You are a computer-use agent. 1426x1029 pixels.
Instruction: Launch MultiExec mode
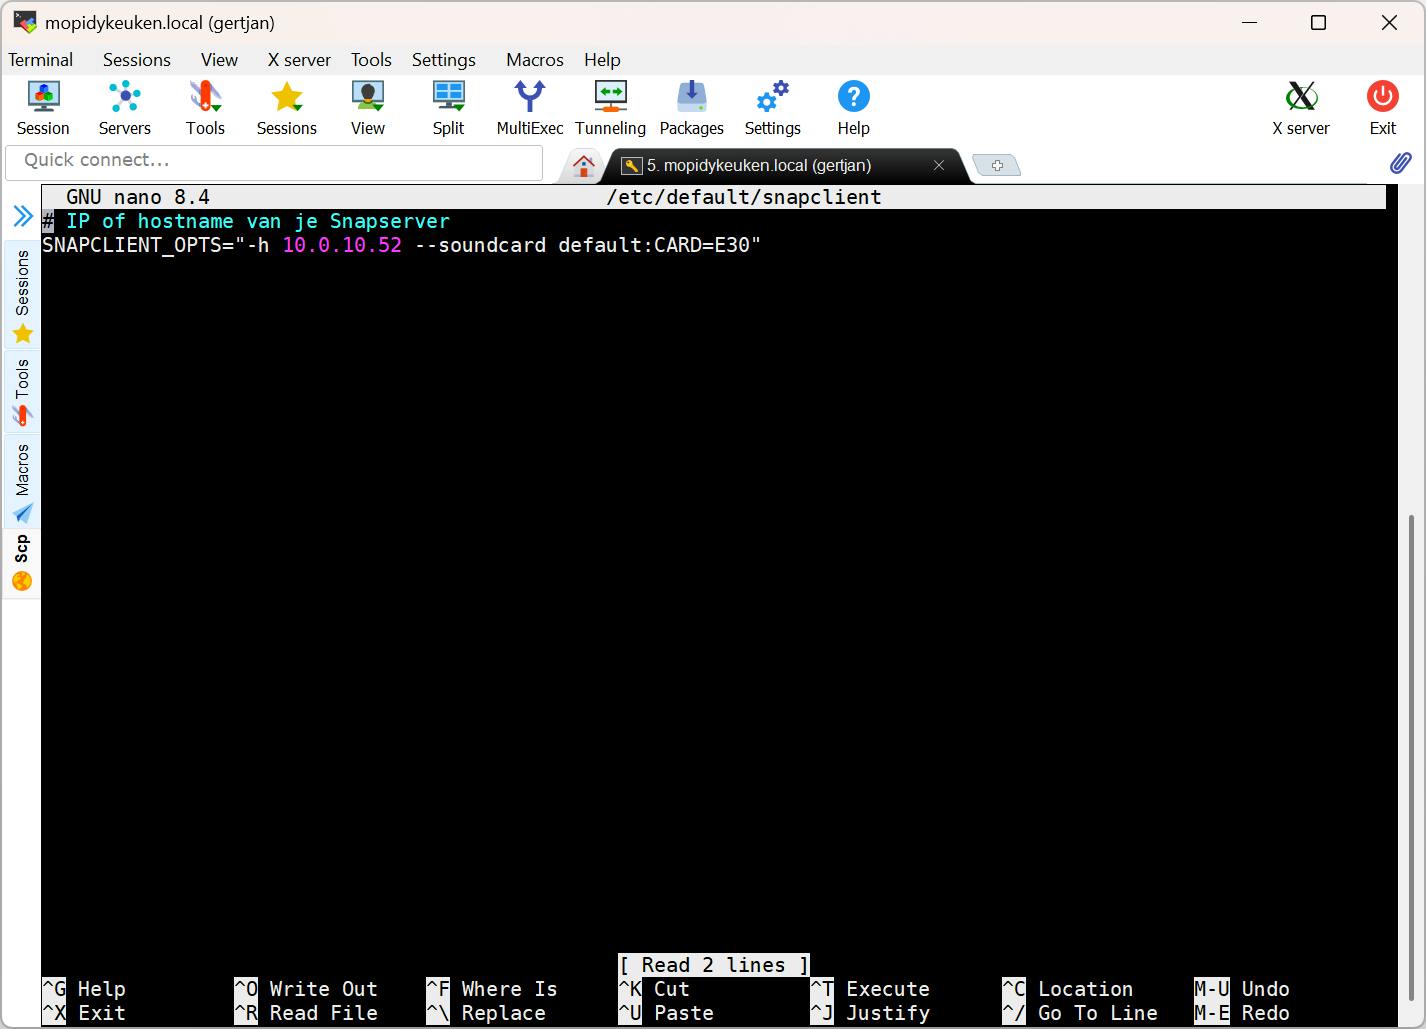click(530, 108)
